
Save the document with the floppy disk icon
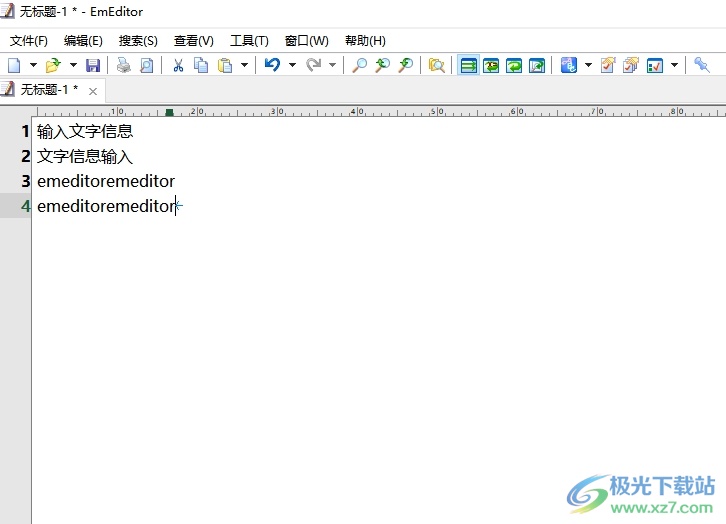93,65
